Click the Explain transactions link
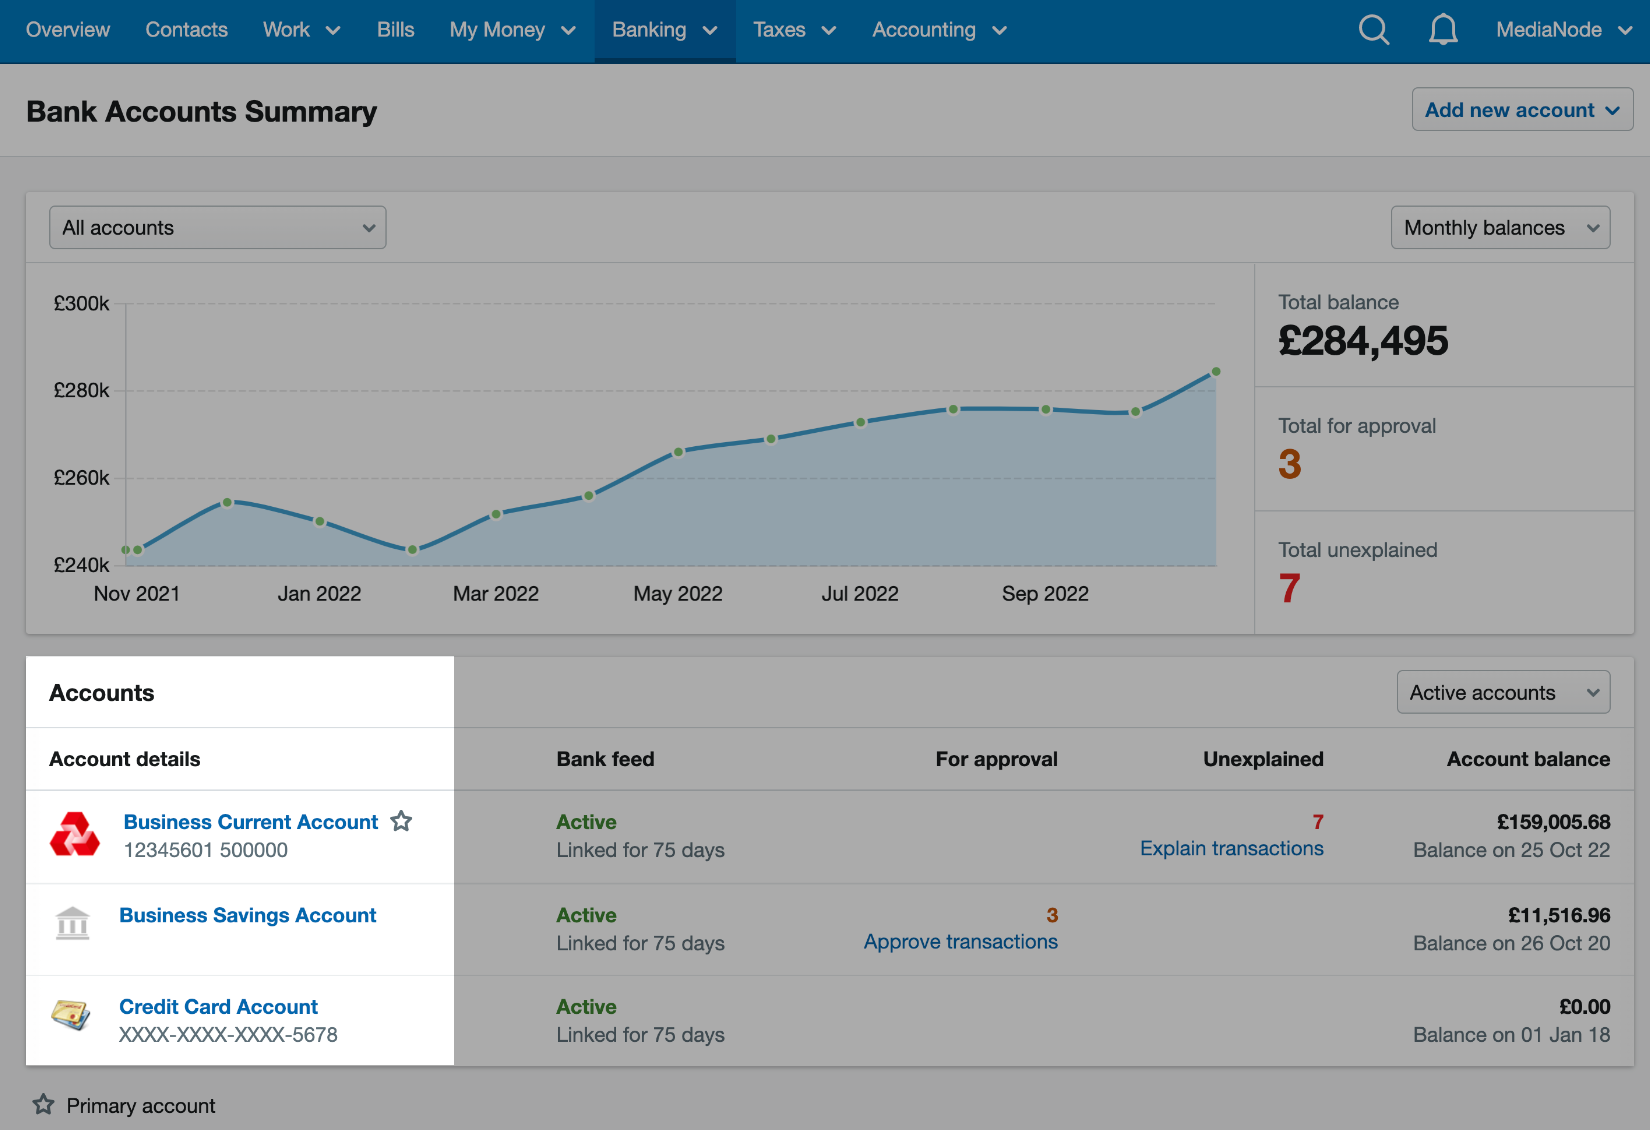 (x=1231, y=849)
